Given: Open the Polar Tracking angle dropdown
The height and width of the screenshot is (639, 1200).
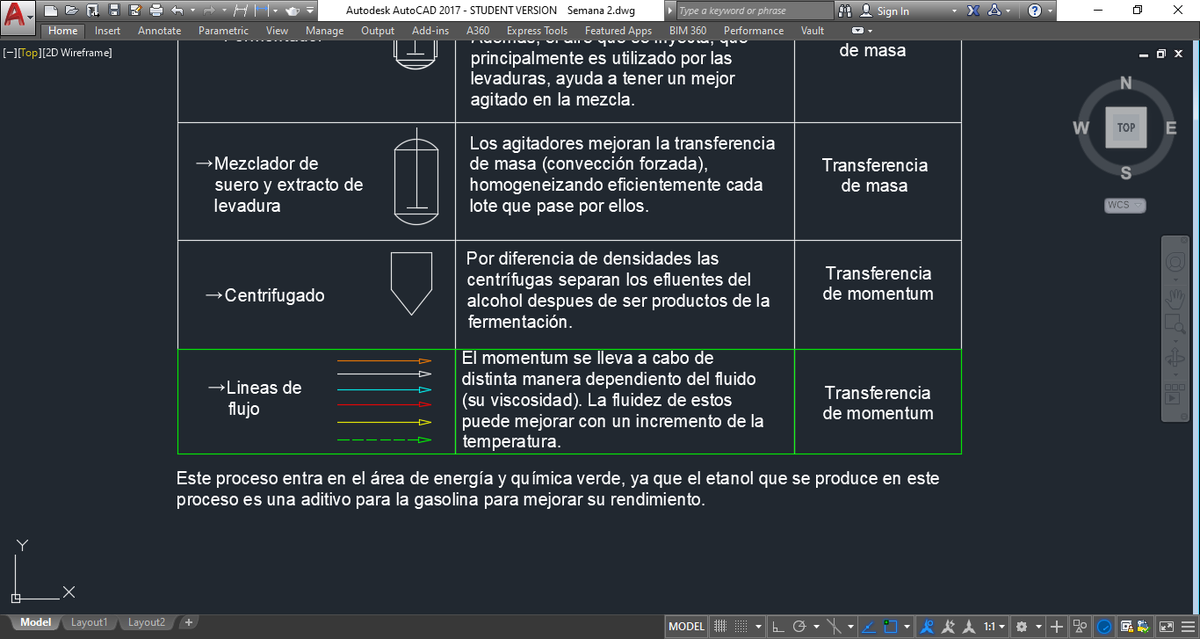Looking at the screenshot, I should point(816,627).
